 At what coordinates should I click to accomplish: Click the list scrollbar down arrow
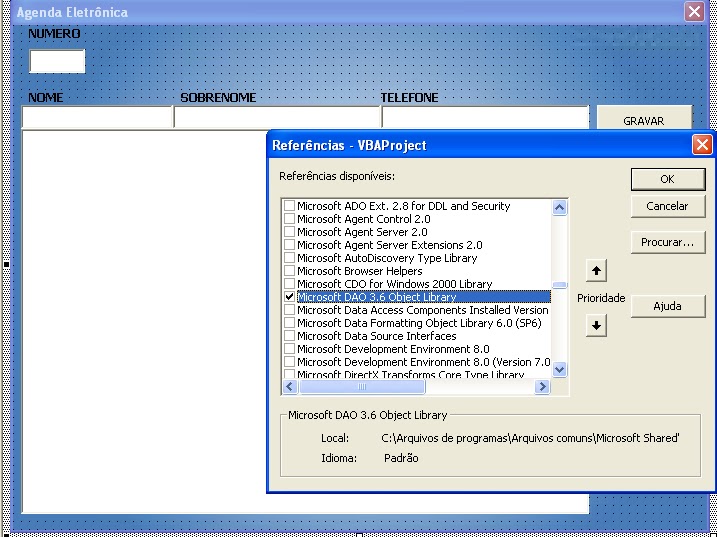560,369
